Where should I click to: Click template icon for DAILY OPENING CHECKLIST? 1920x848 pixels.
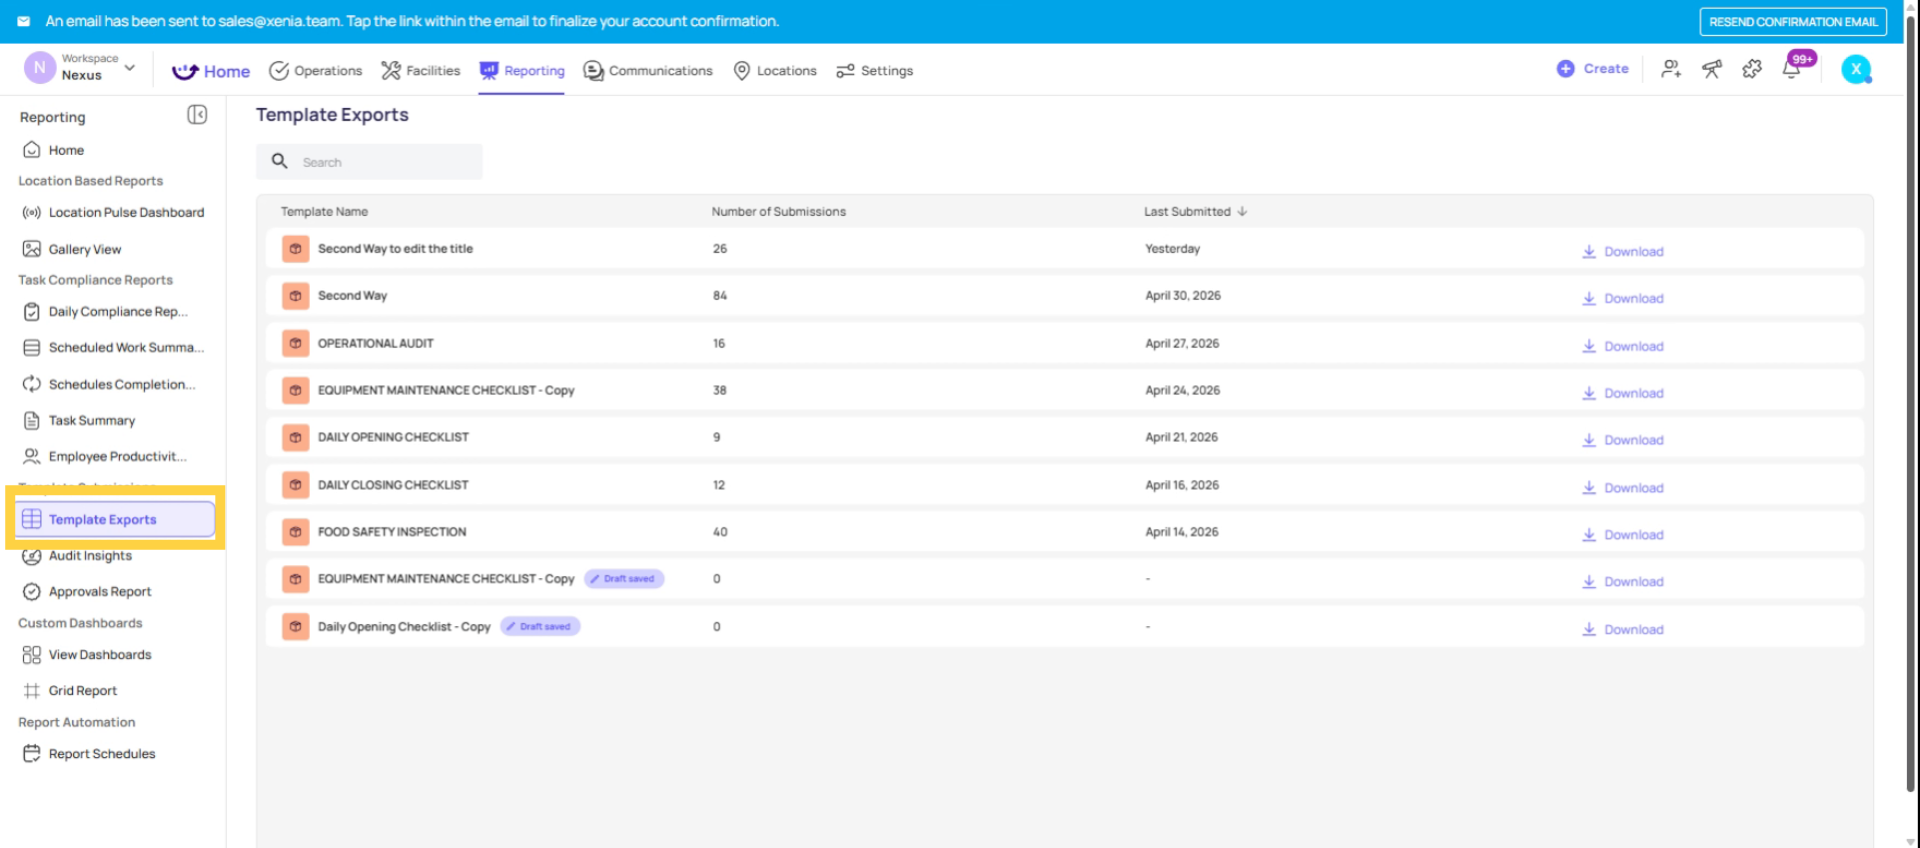pyautogui.click(x=295, y=437)
